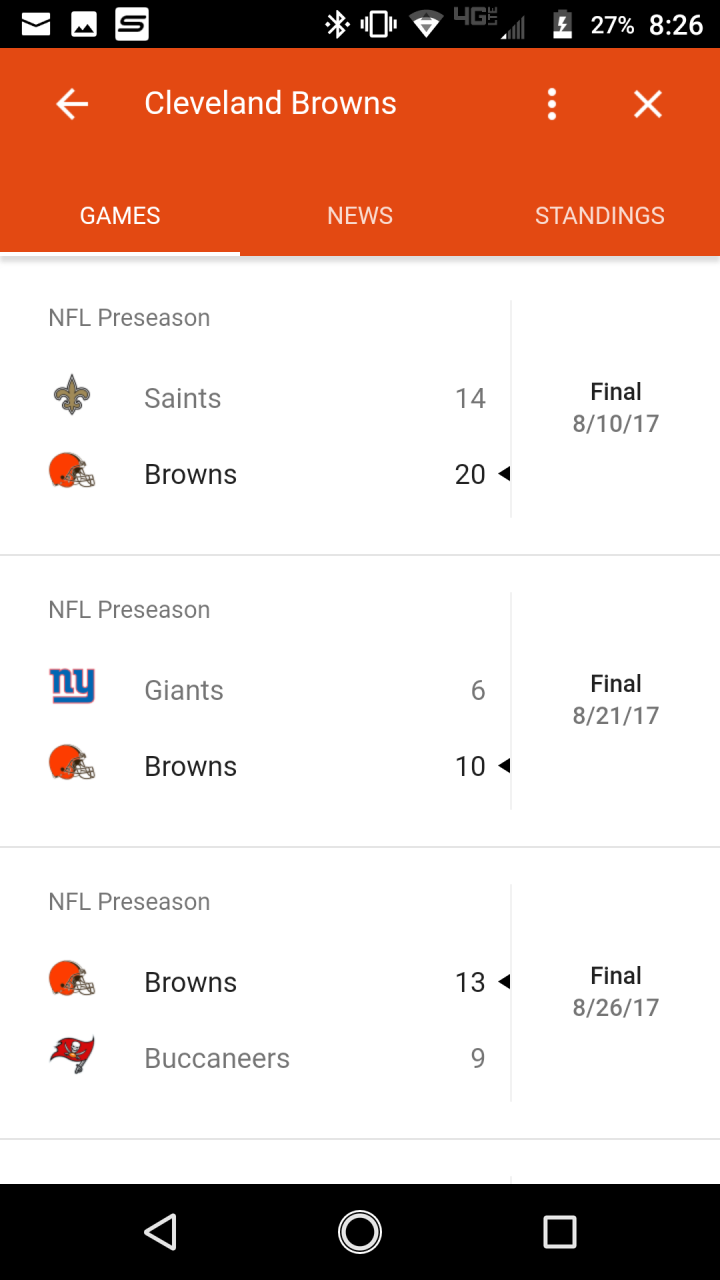Viewport: 720px width, 1280px height.
Task: Open the Final 8/21/17 game details
Action: [616, 699]
